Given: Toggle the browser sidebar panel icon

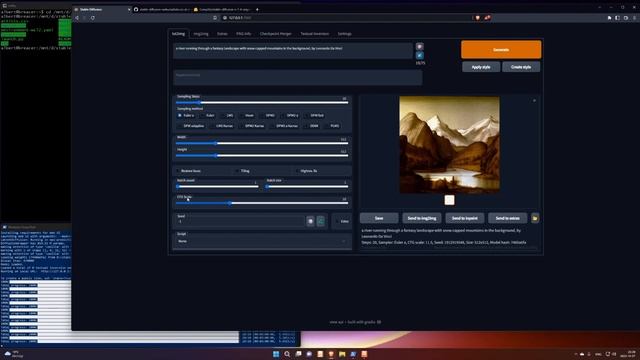Looking at the screenshot, I should (x=618, y=18).
